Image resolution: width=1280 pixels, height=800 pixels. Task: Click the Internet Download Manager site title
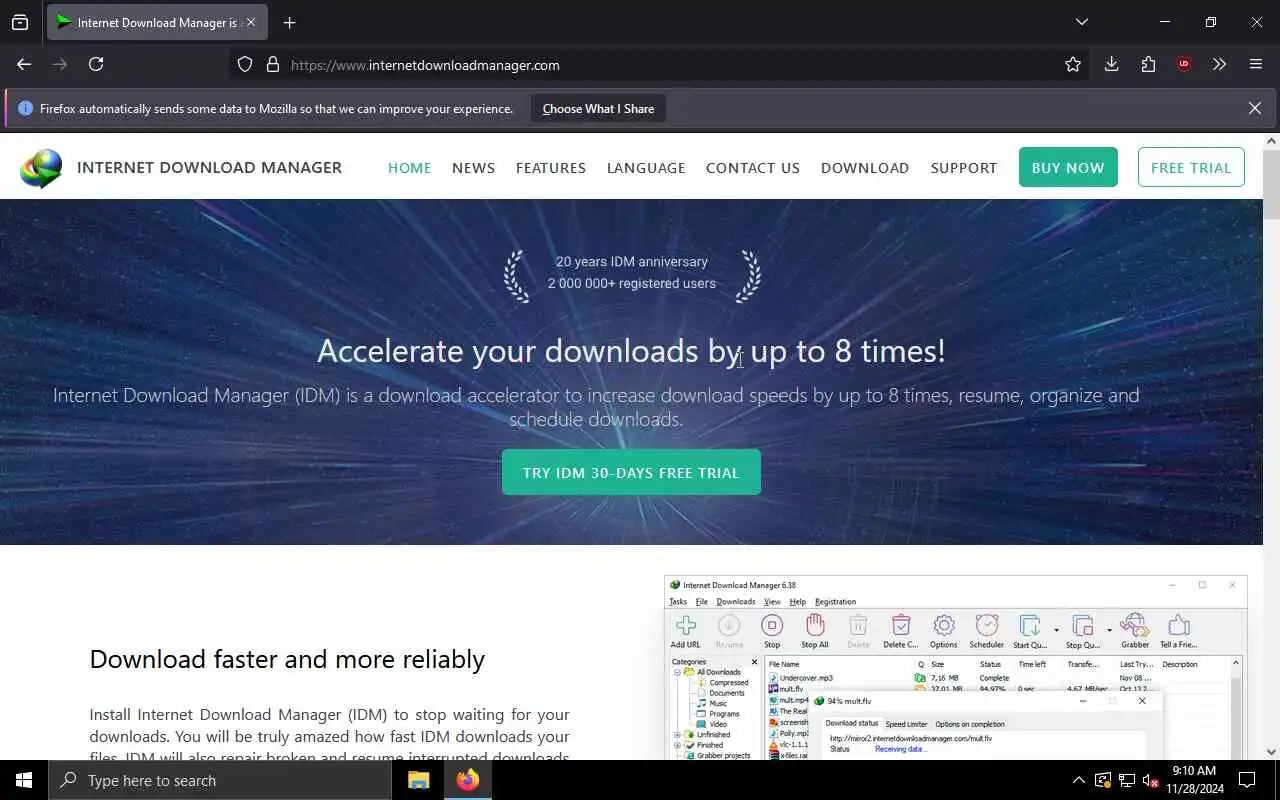(209, 167)
